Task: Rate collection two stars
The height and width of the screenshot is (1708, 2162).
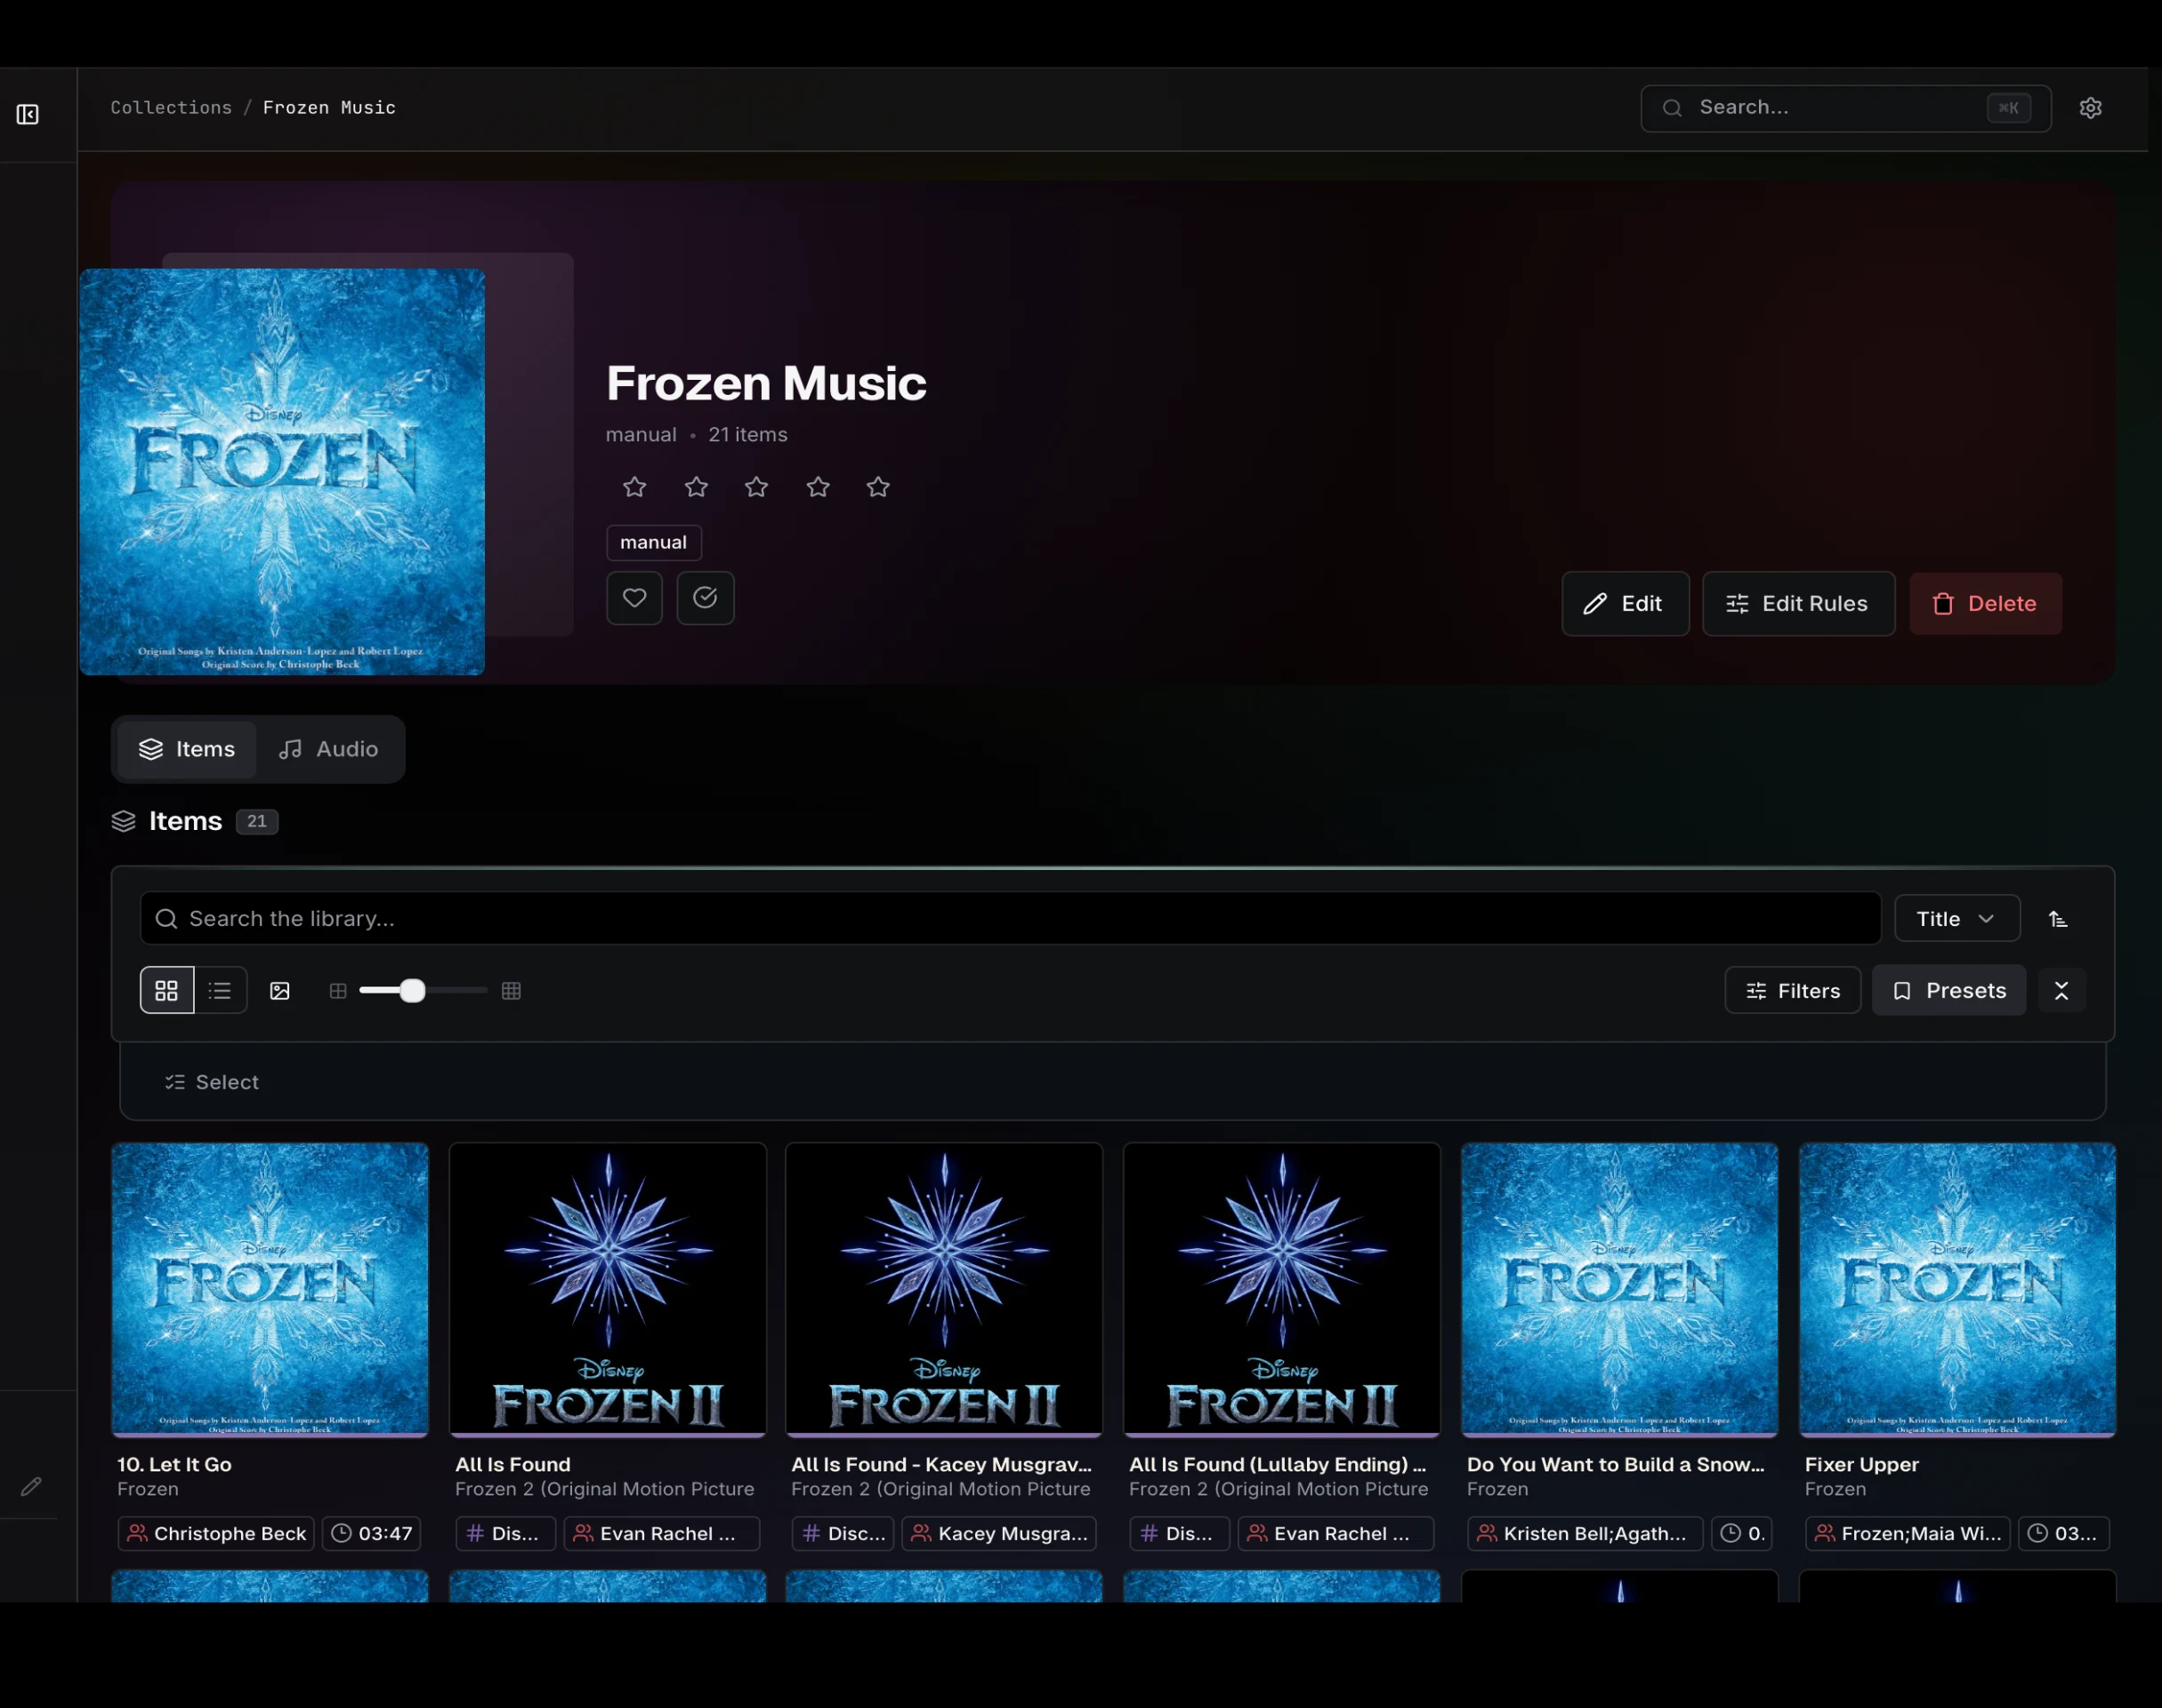Action: tap(696, 487)
